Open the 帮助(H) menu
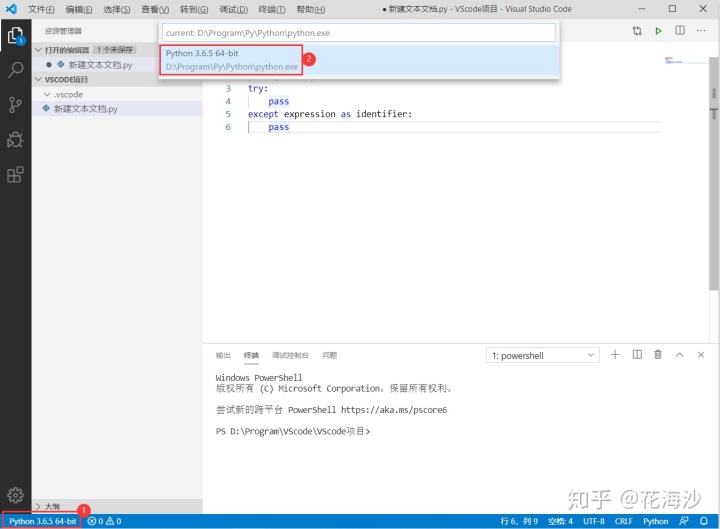Viewport: 720px width, 529px height. [x=311, y=9]
